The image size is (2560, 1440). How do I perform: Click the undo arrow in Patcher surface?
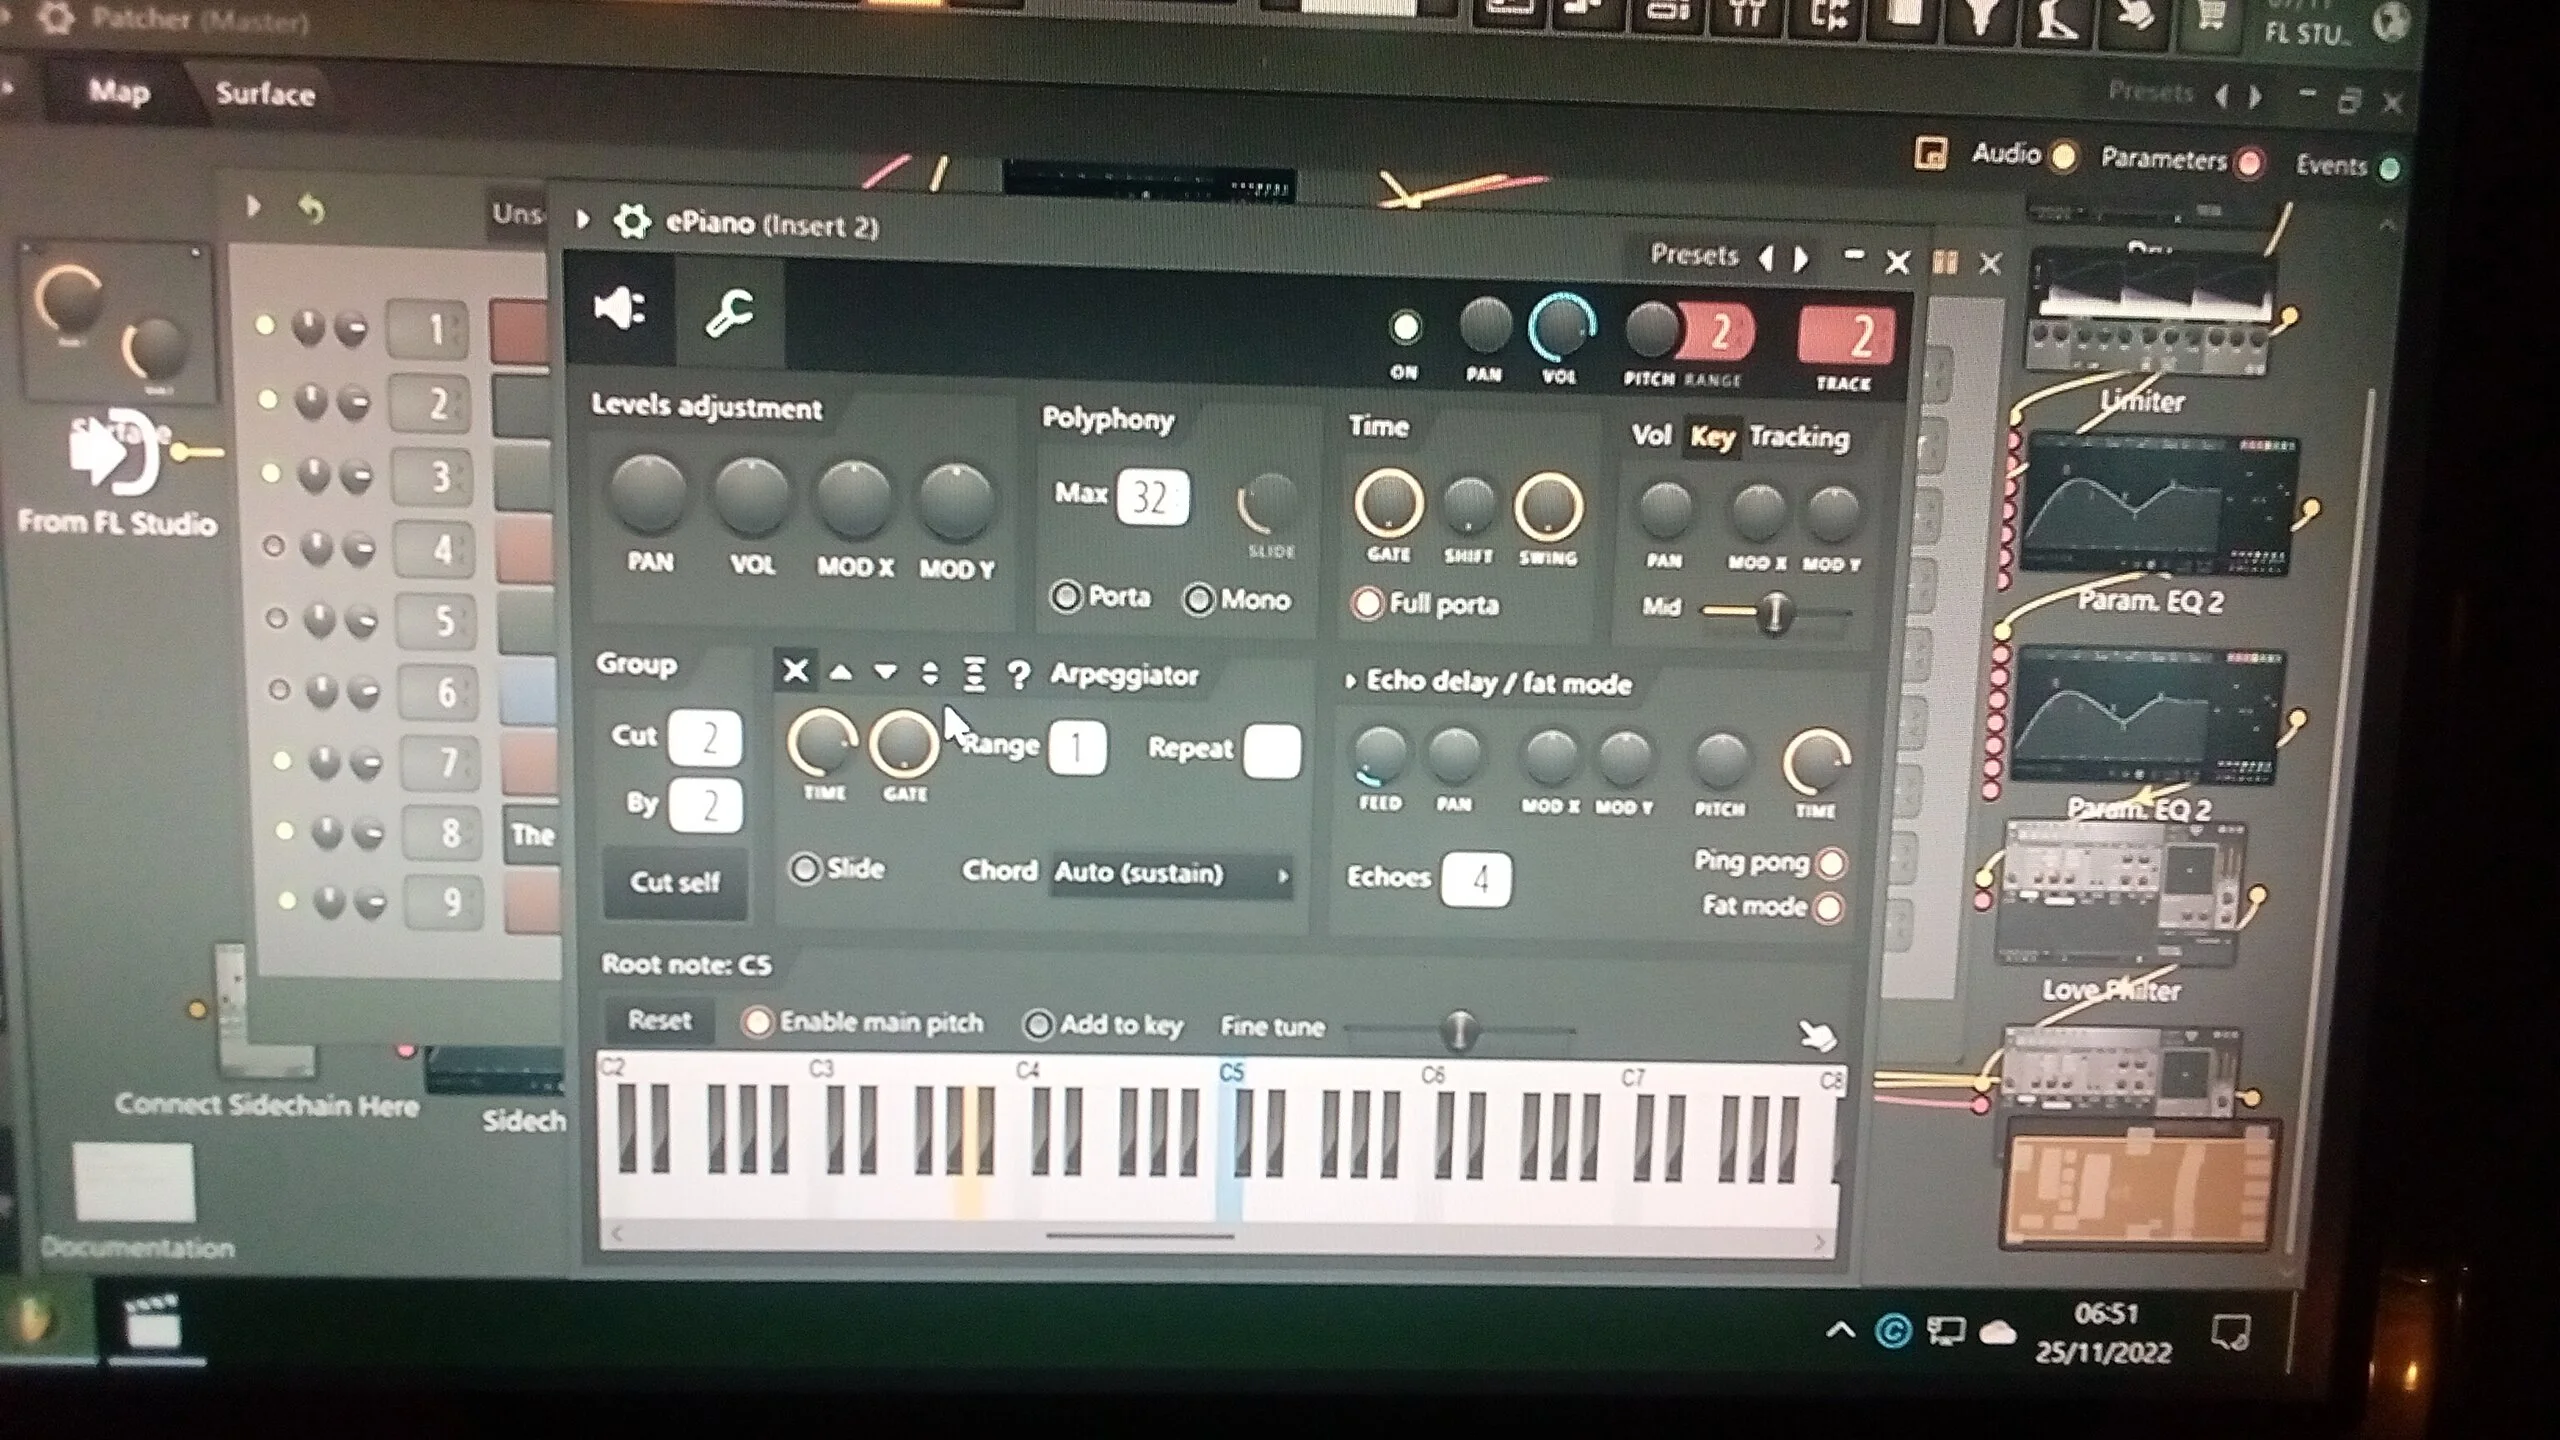[312, 209]
